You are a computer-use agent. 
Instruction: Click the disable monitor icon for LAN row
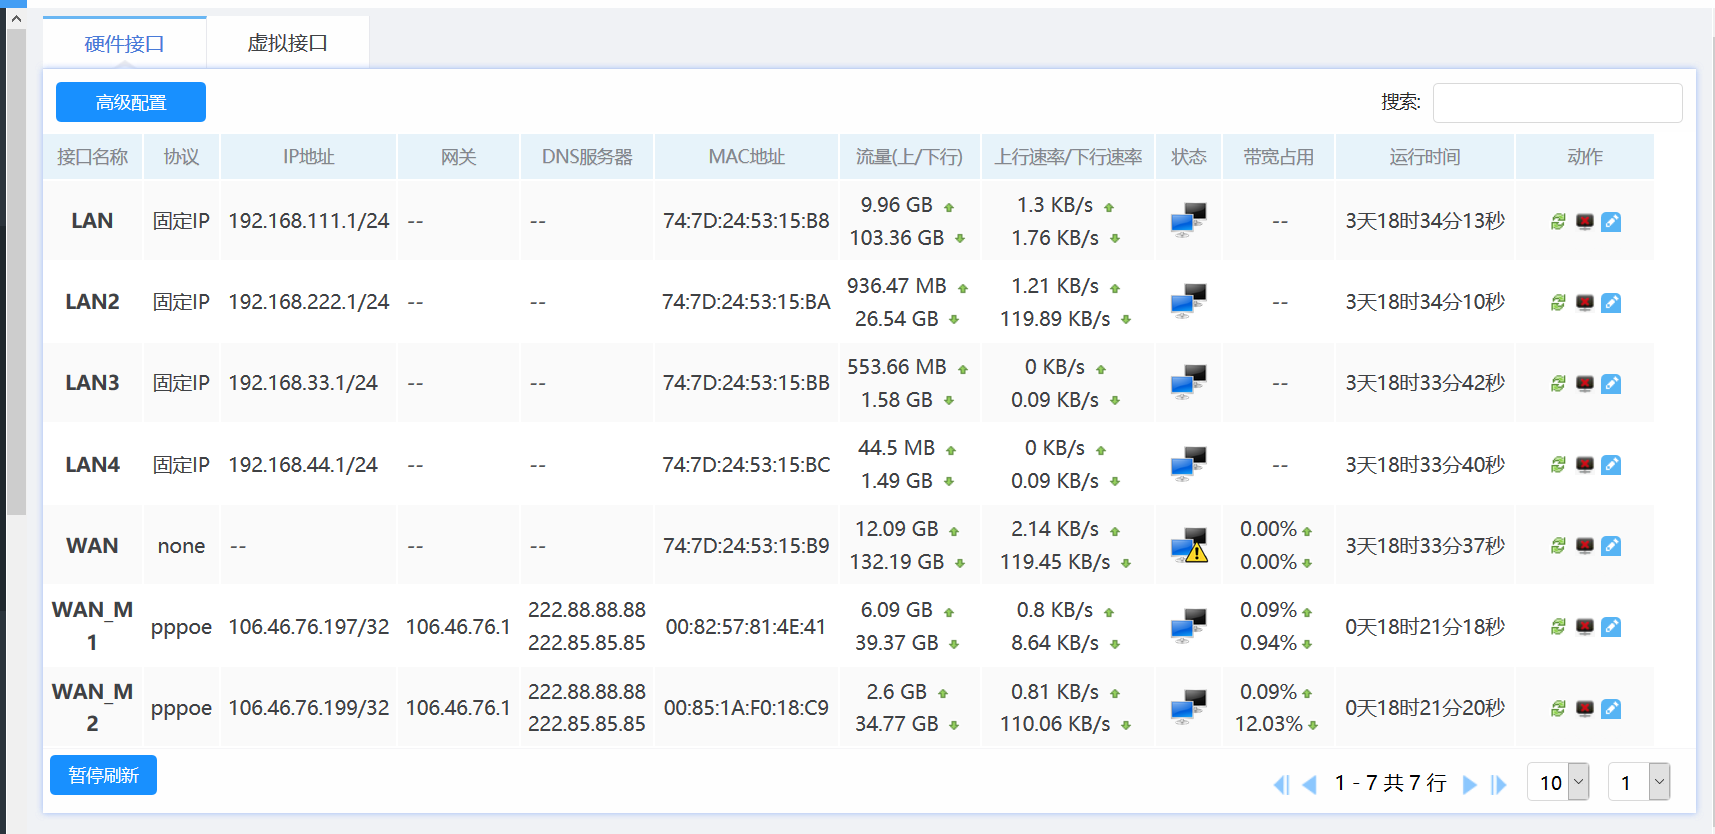click(x=1585, y=222)
